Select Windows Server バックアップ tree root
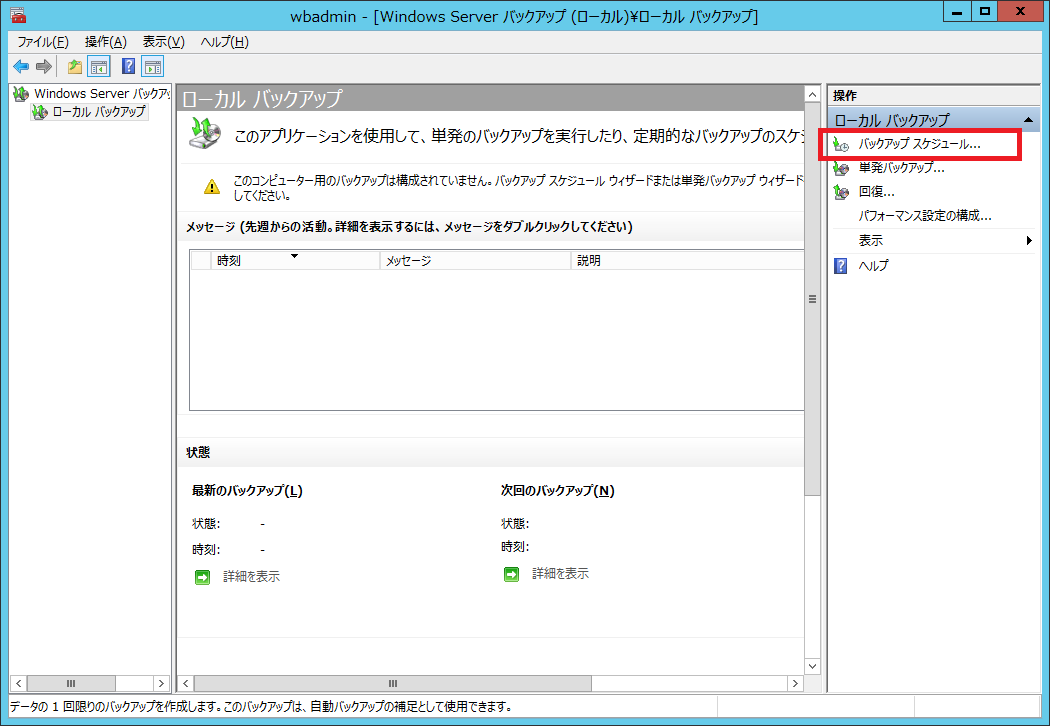Viewport: 1050px width, 726px height. pyautogui.click(x=101, y=94)
